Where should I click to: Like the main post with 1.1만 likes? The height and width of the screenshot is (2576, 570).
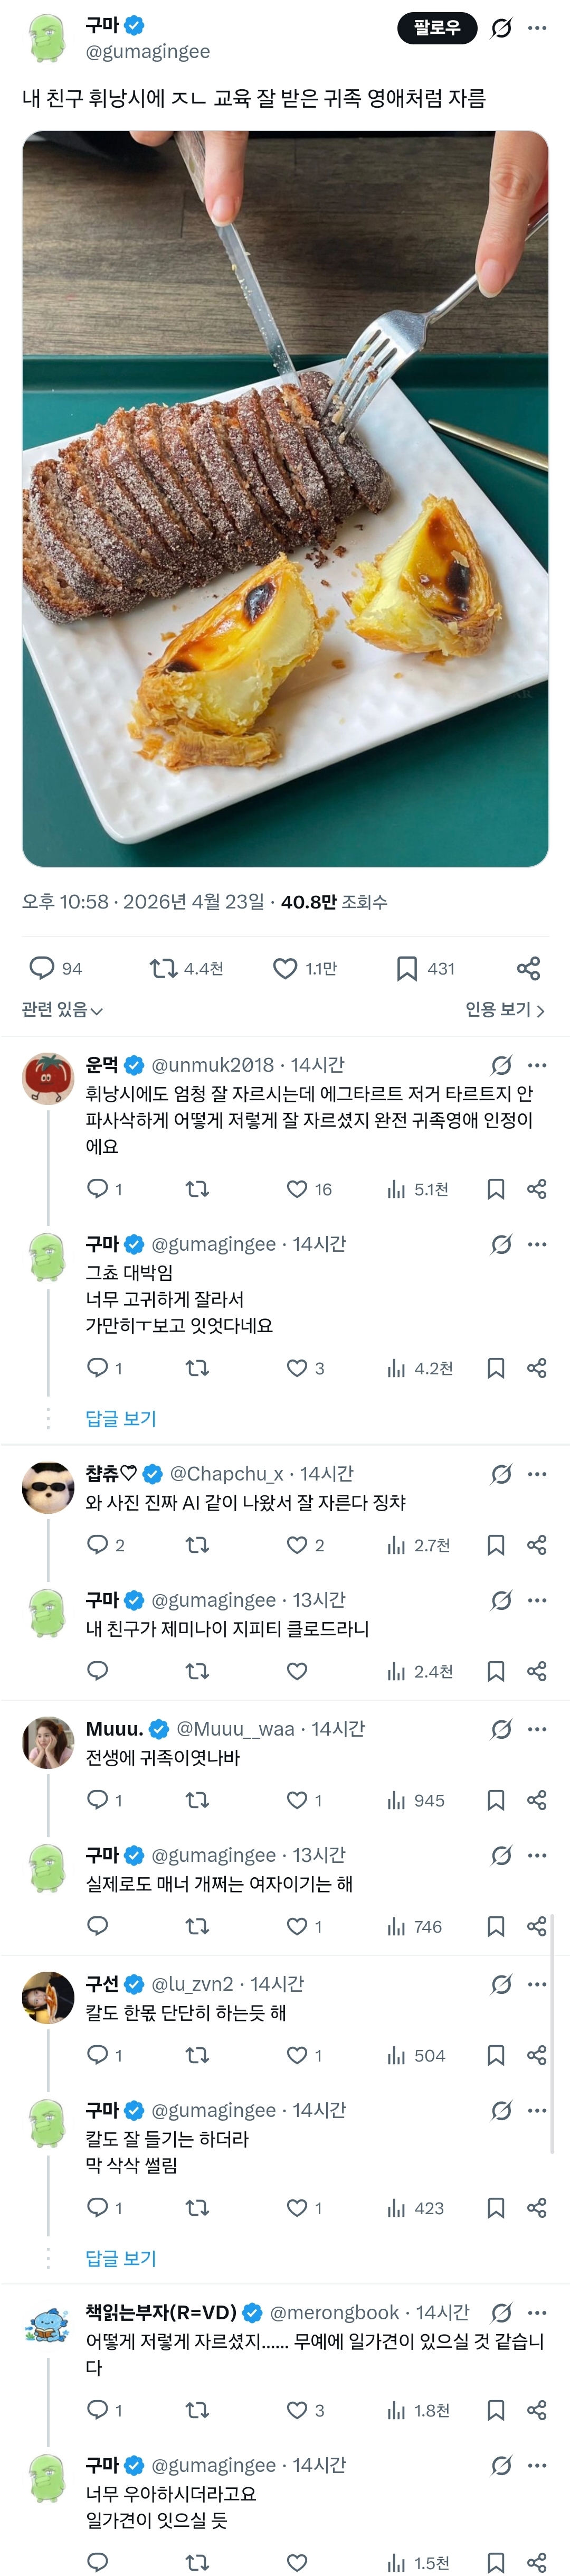click(x=285, y=967)
